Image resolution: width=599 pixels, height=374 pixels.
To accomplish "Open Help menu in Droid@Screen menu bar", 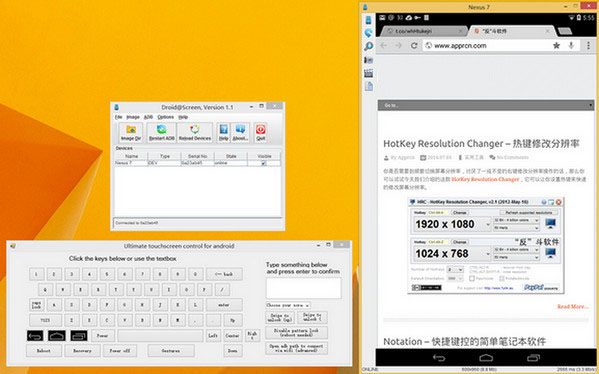I will 183,117.
